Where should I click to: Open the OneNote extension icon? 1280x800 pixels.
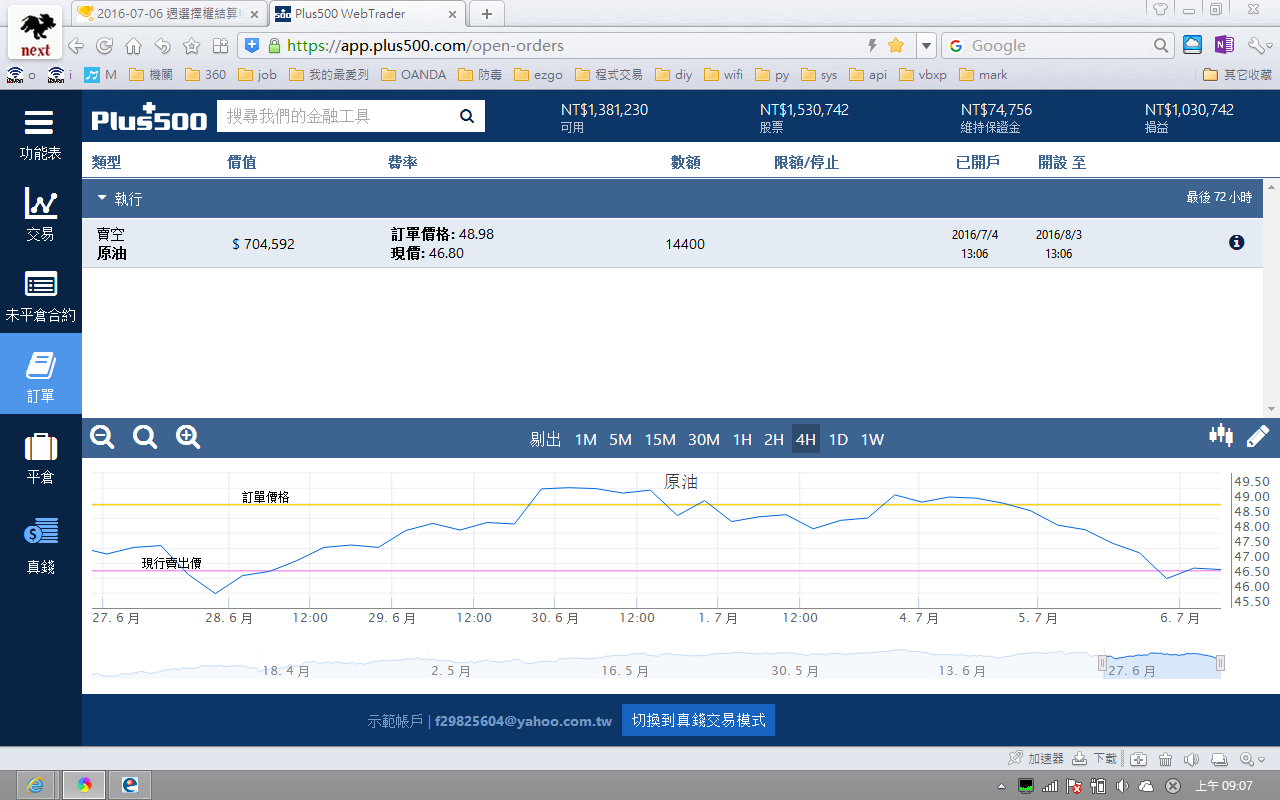tap(1224, 45)
